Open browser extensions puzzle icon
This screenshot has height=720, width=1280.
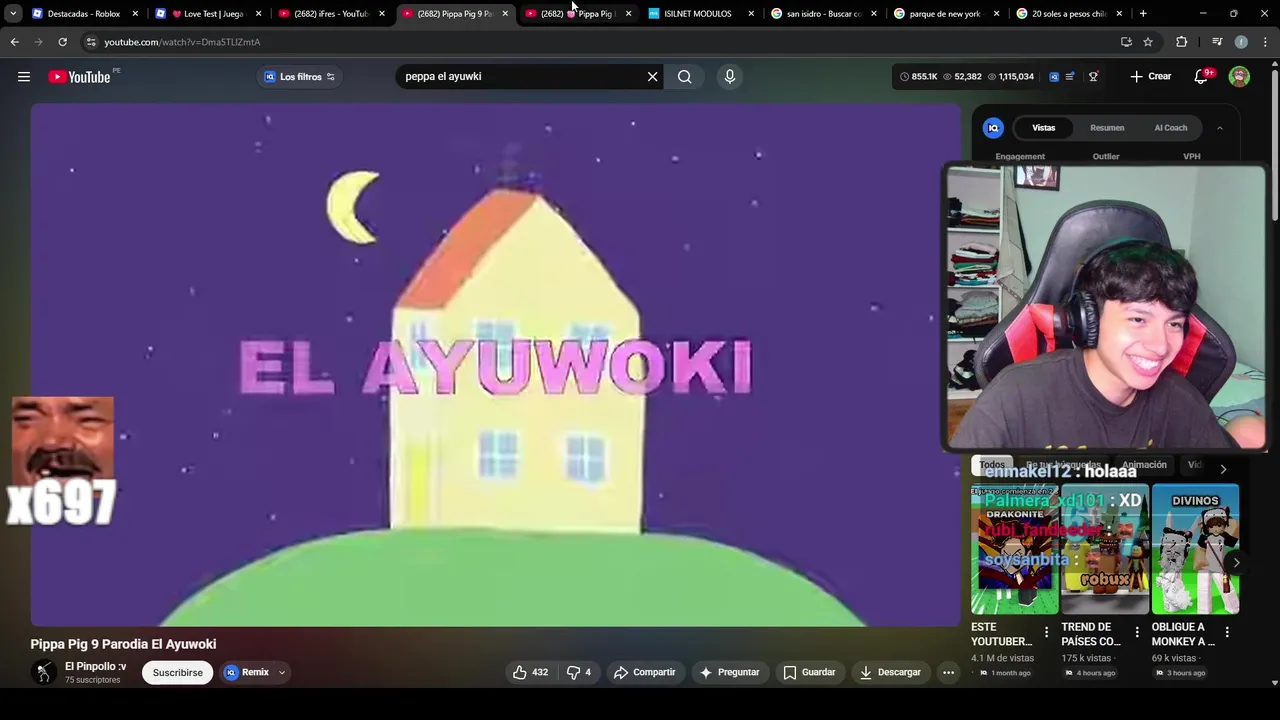pyautogui.click(x=1182, y=42)
